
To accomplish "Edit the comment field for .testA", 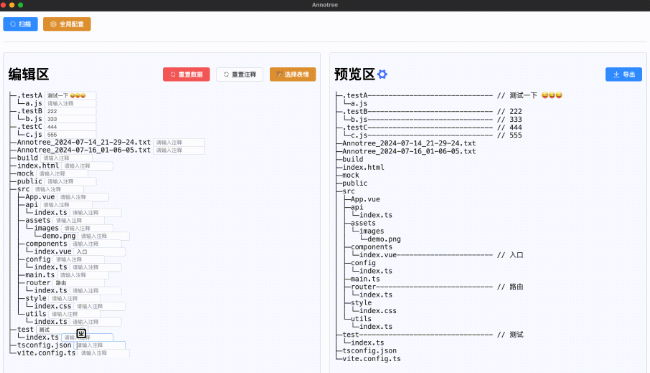I will pyautogui.click(x=70, y=95).
